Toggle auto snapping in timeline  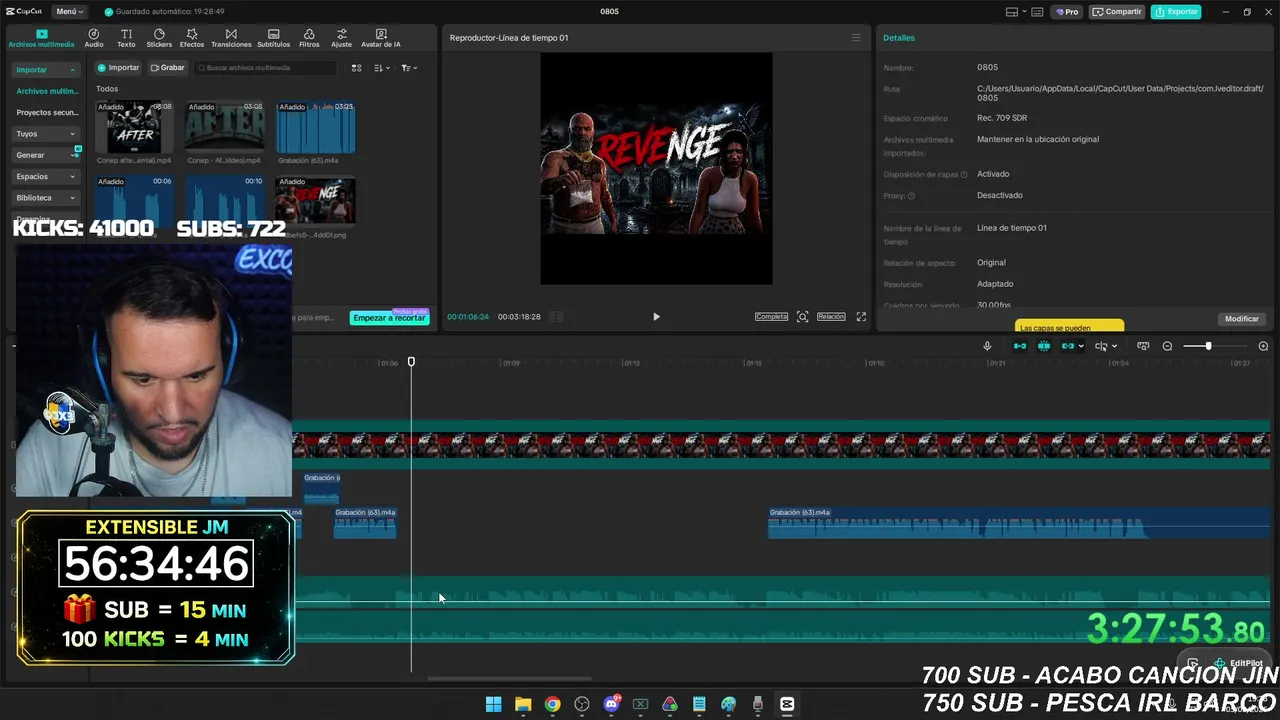(1044, 346)
